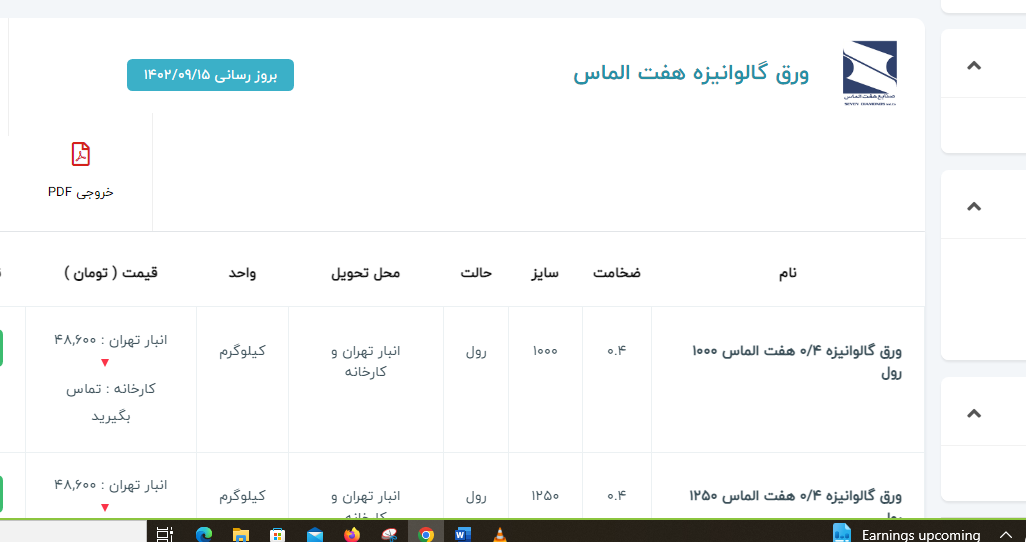Open Microsoft Store from the taskbar
1026x542 pixels.
click(278, 534)
